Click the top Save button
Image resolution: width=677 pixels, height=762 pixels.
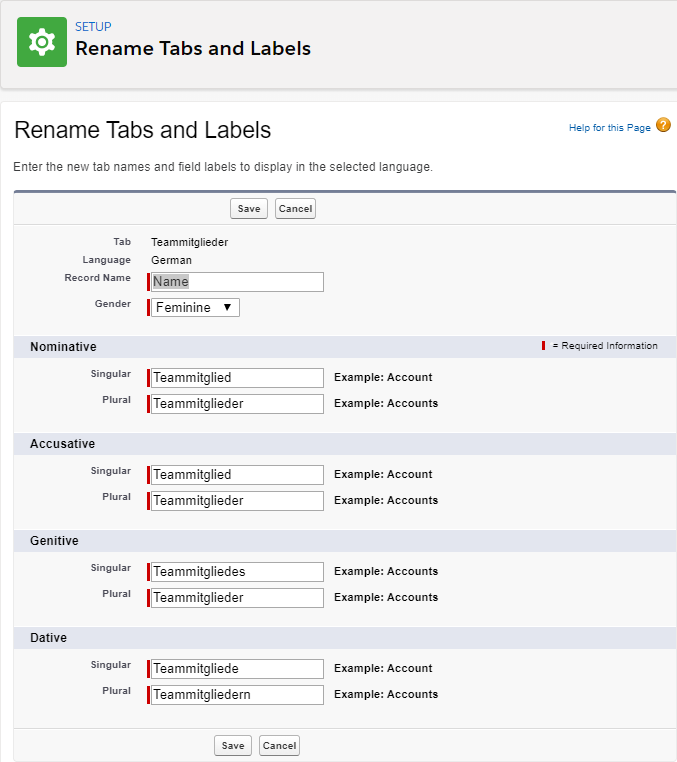[249, 209]
